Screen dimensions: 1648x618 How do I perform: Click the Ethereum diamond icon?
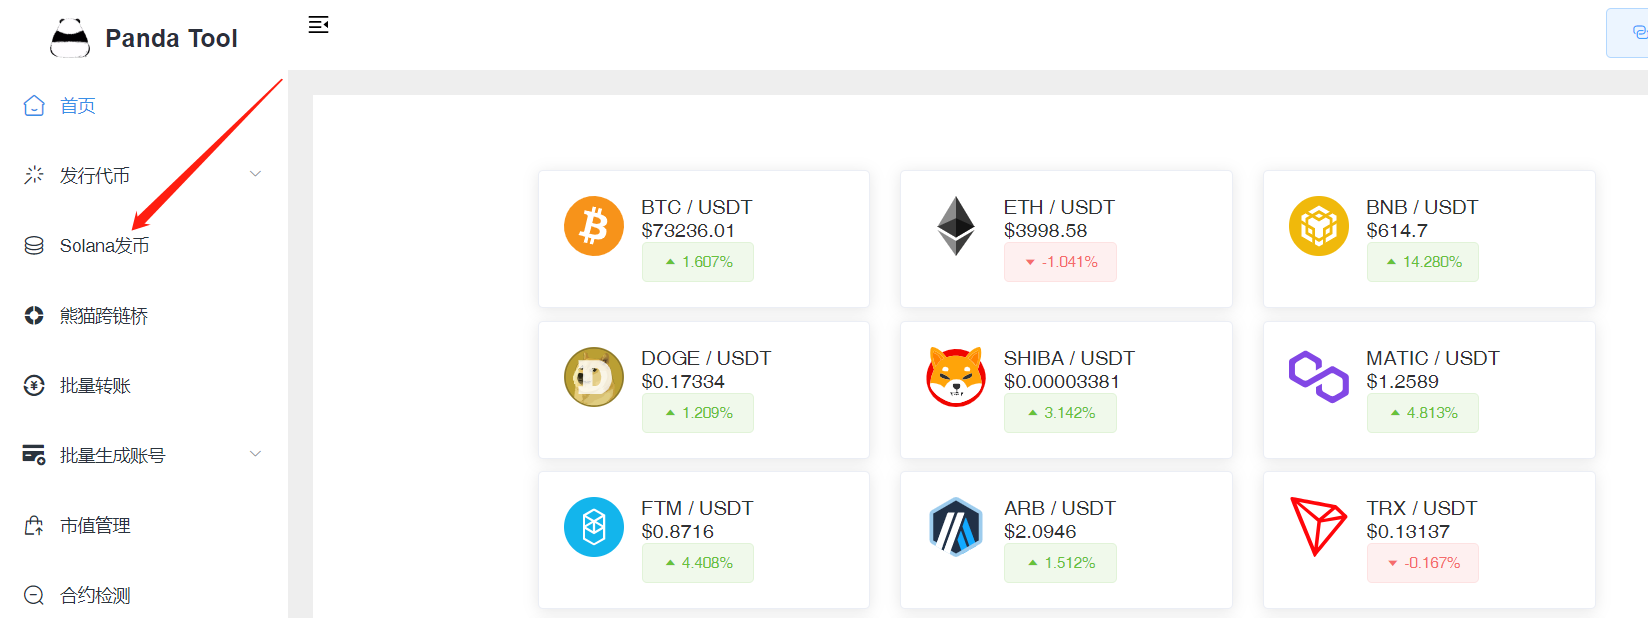point(956,226)
